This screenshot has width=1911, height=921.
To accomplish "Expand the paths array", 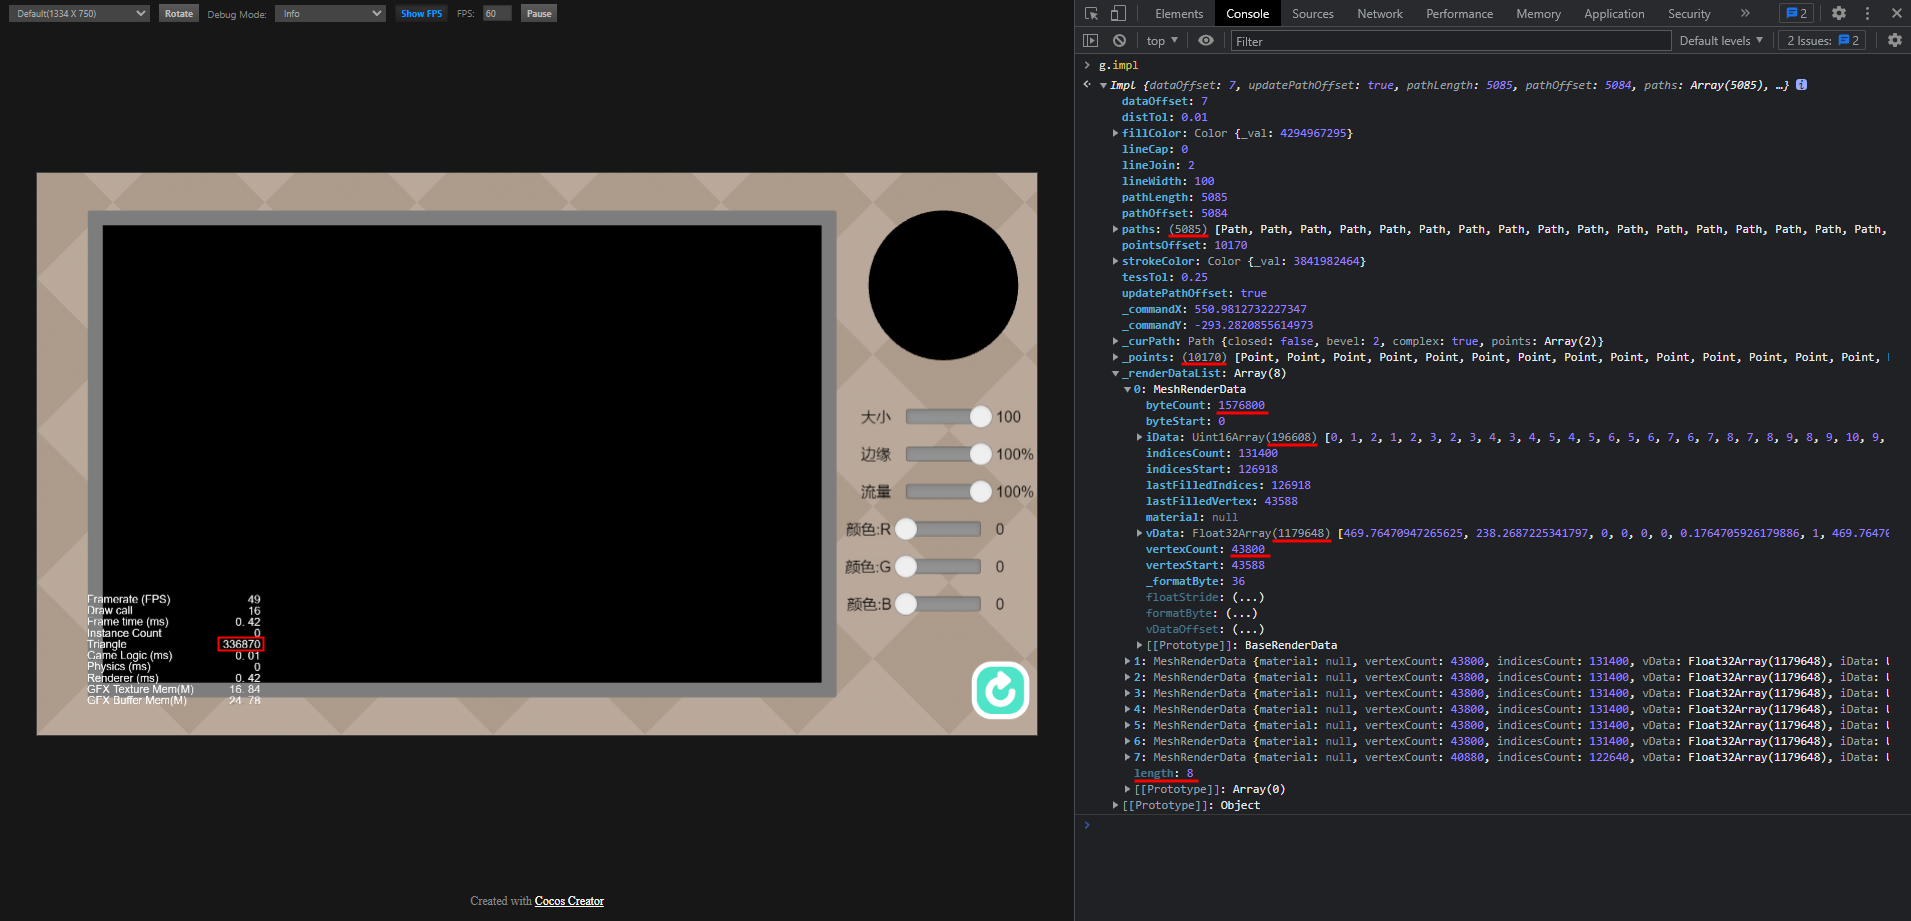I will [x=1115, y=229].
